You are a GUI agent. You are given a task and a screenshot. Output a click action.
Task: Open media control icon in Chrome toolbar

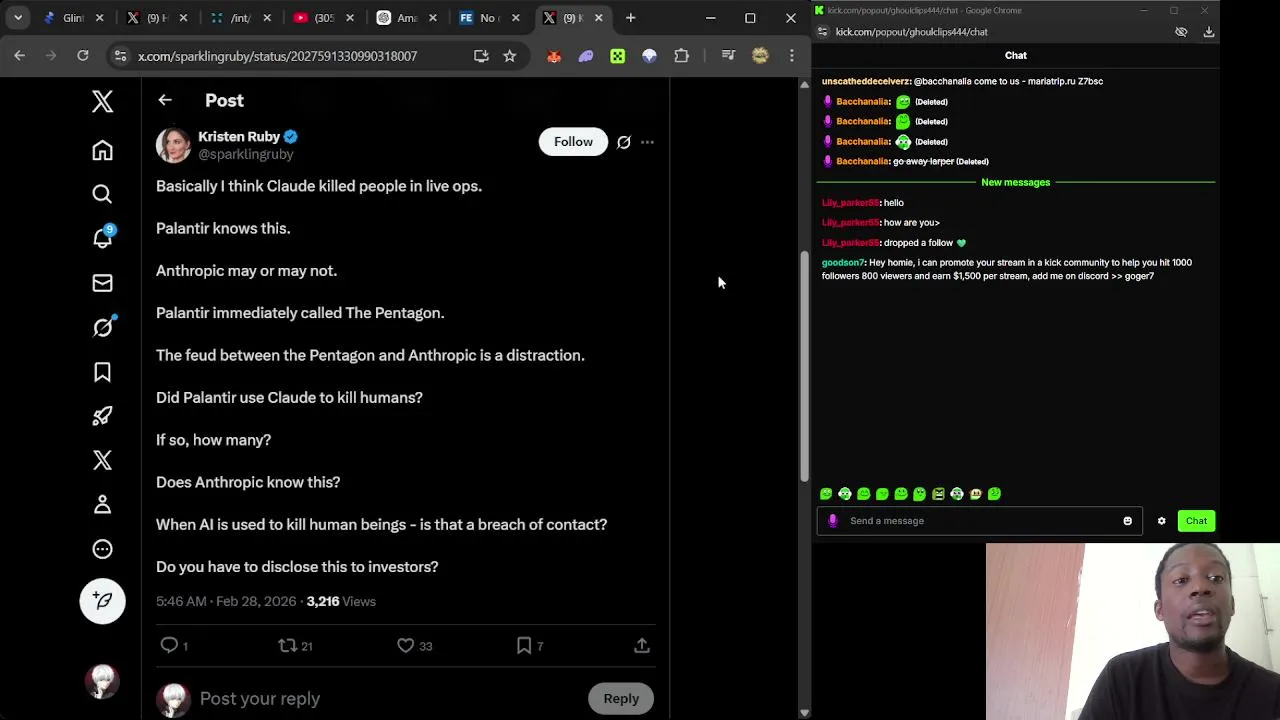728,56
